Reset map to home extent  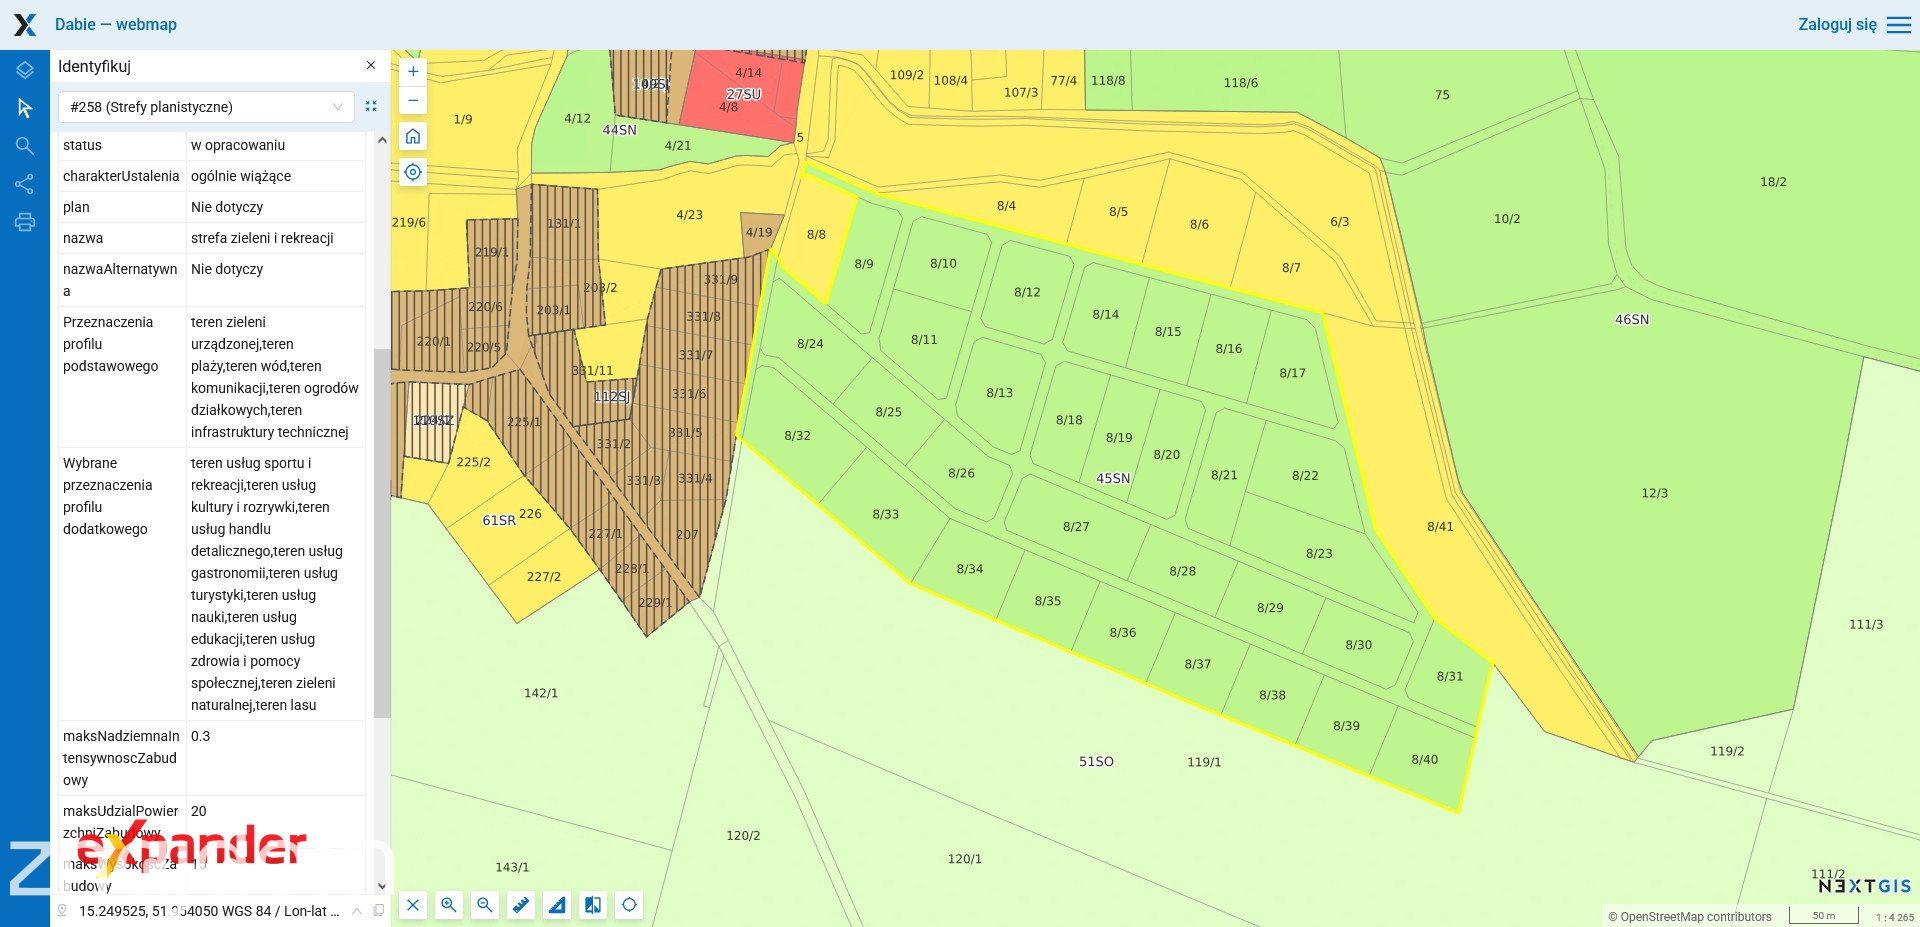click(x=413, y=136)
